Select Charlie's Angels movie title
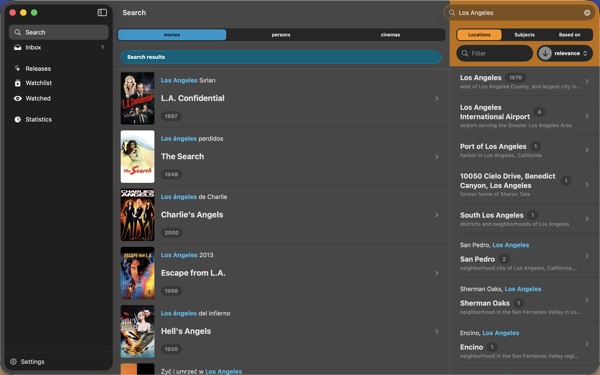This screenshot has height=375, width=600. pyautogui.click(x=192, y=215)
